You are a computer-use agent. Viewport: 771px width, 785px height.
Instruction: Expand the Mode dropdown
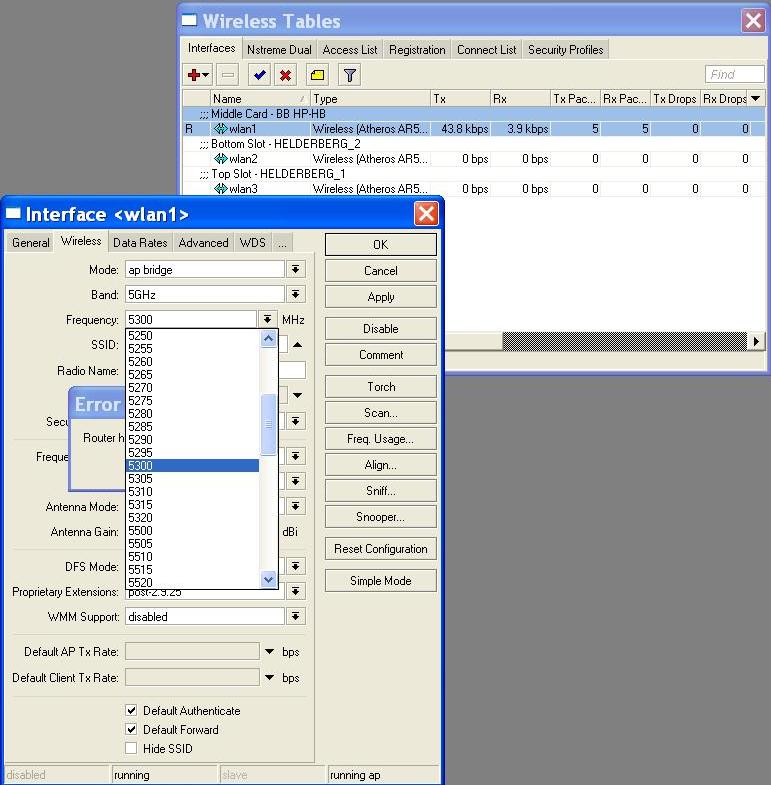pos(296,269)
